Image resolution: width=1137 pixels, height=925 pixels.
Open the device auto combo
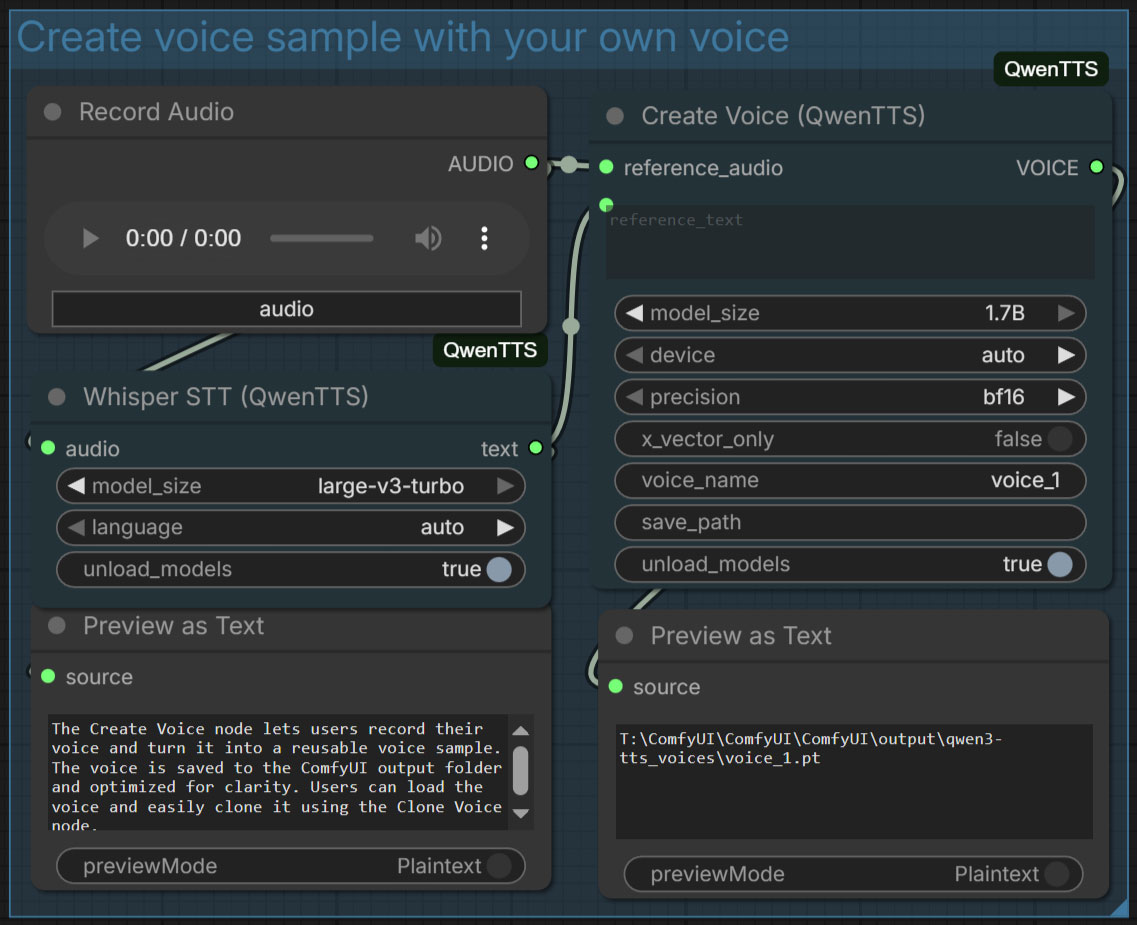click(x=850, y=355)
